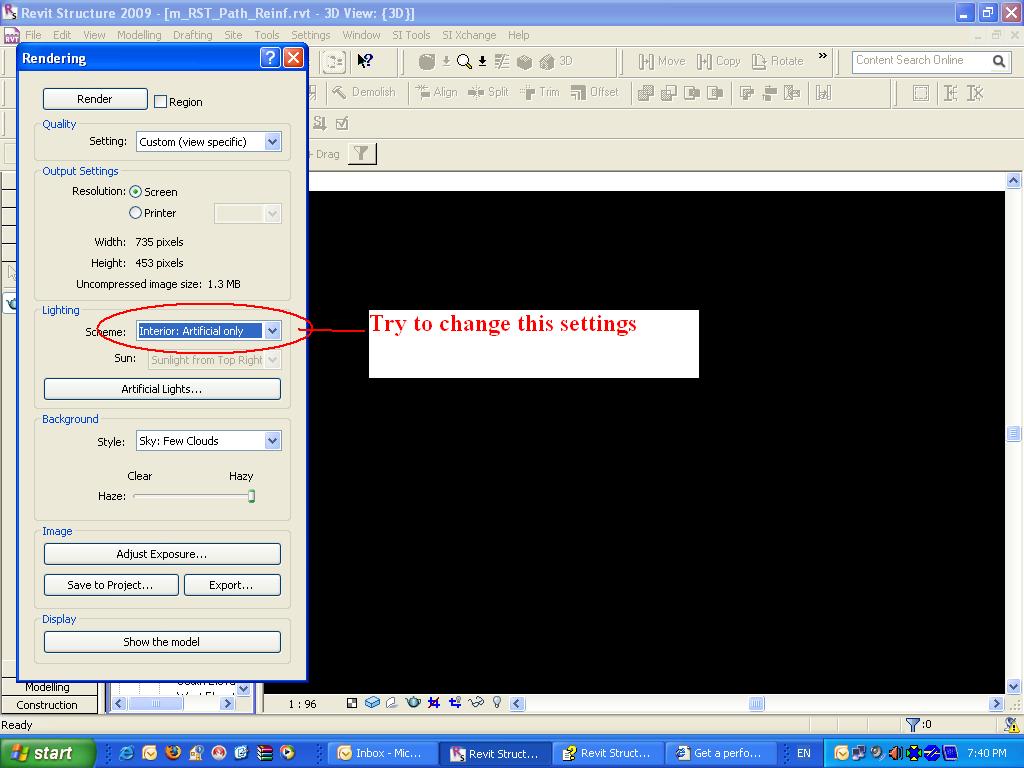
Task: Click the Zoom magnifier tool icon
Action: point(464,61)
